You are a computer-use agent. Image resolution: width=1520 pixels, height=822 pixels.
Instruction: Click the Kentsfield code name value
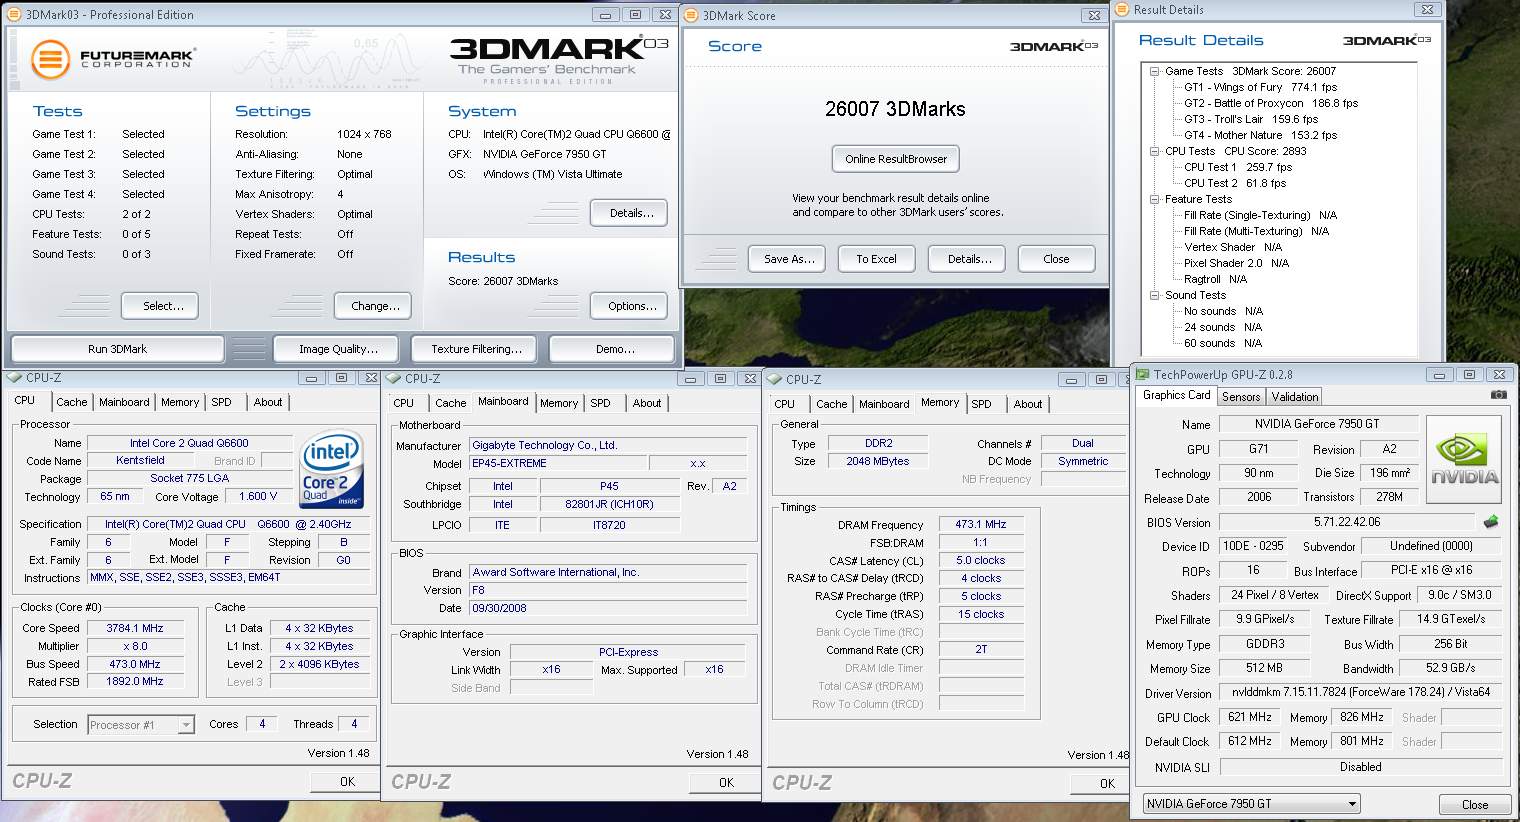click(x=140, y=460)
